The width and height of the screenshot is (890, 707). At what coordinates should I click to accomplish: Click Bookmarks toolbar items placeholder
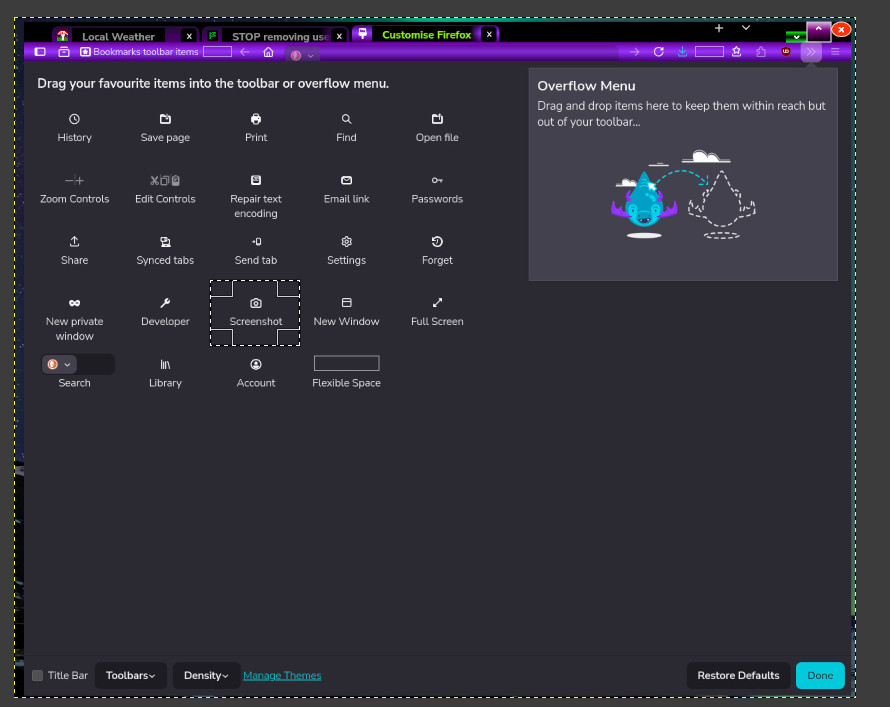coord(139,52)
